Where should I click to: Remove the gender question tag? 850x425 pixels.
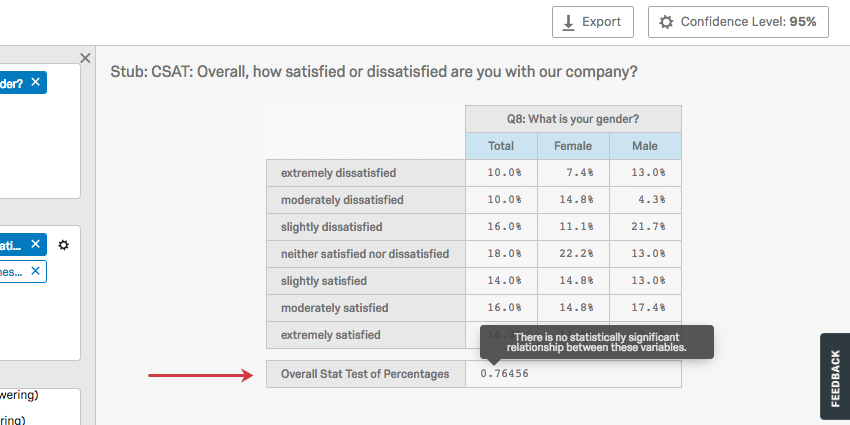click(x=36, y=82)
